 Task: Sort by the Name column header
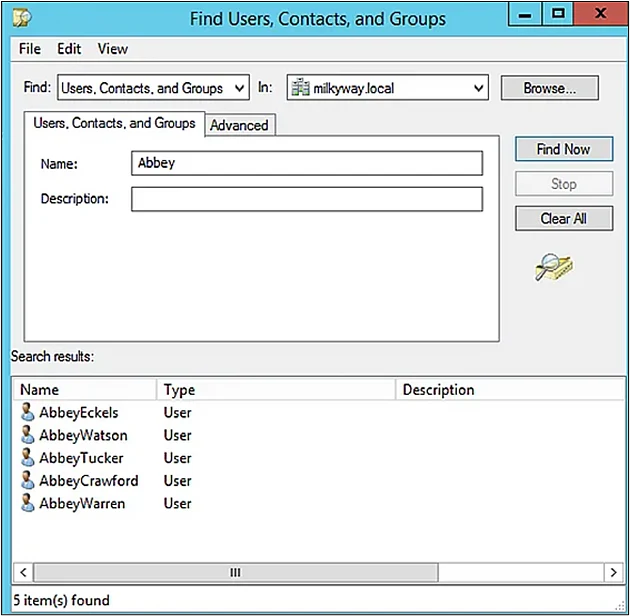[84, 389]
